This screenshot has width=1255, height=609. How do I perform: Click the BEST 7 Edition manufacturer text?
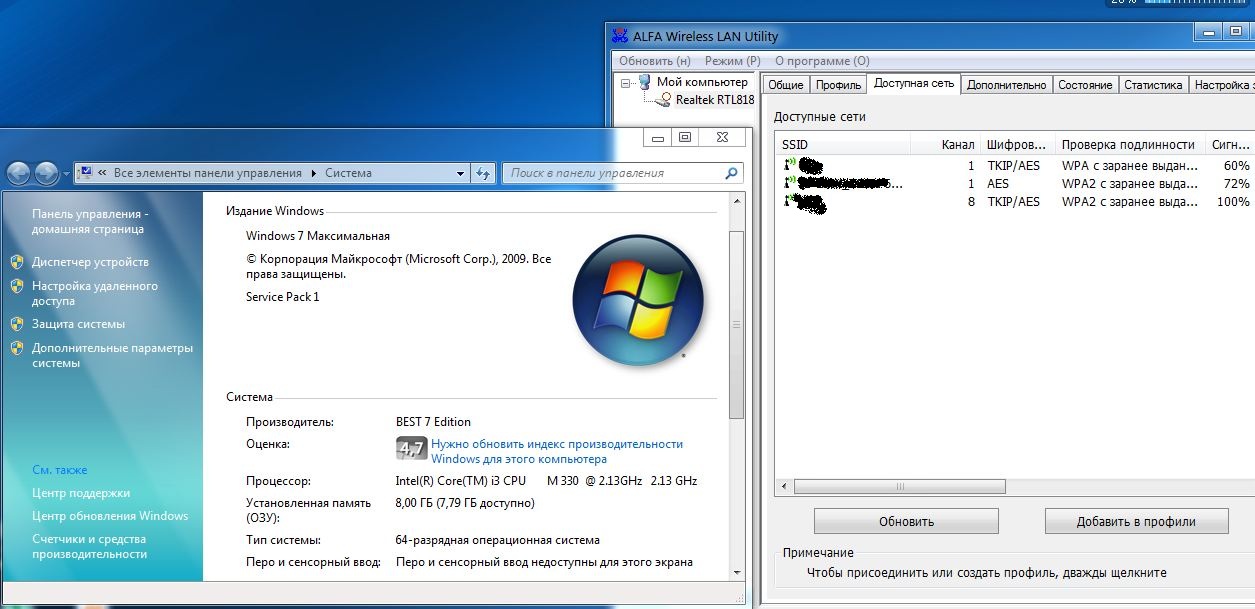[433, 422]
